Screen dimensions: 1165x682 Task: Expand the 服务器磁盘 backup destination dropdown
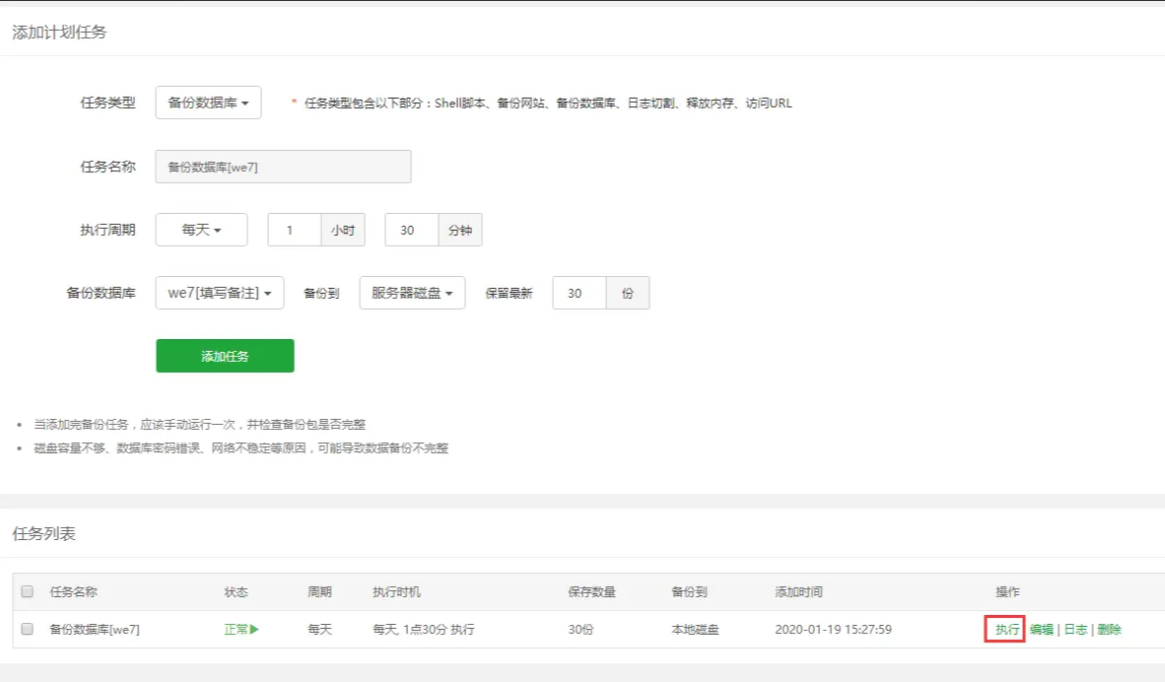point(412,293)
